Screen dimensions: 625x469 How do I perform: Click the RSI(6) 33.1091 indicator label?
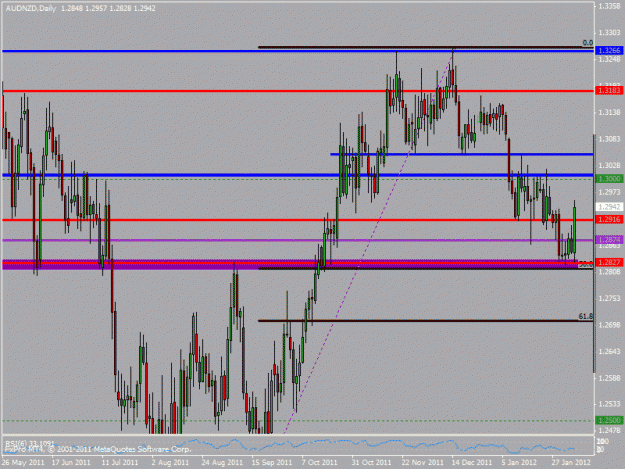coord(29,443)
